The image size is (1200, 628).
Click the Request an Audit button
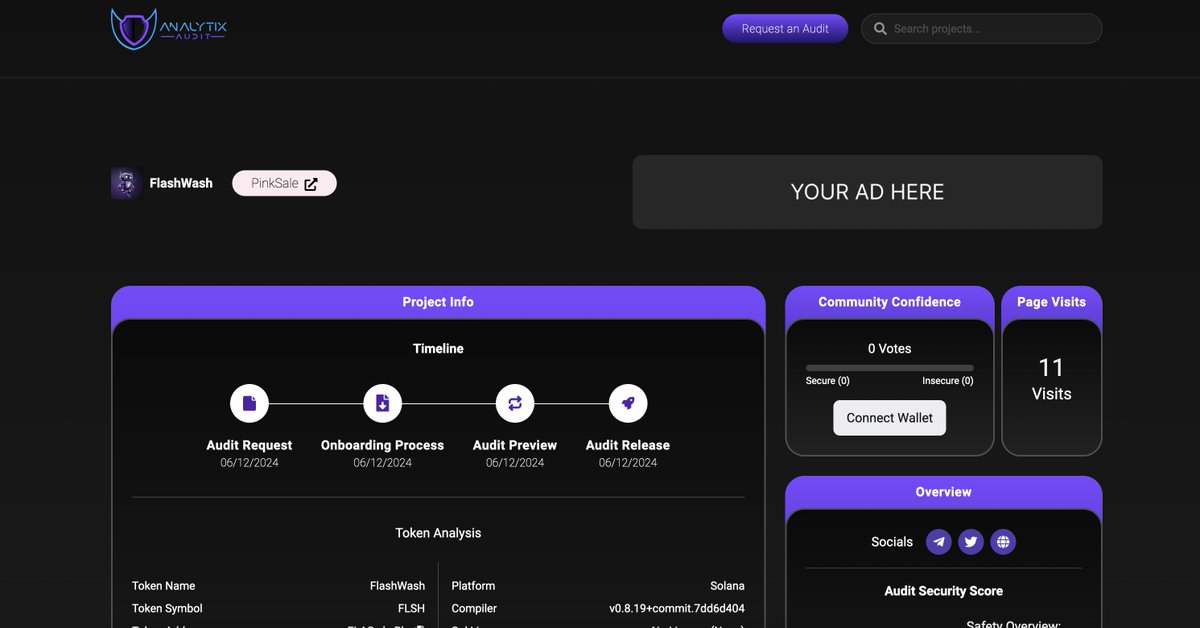(785, 28)
